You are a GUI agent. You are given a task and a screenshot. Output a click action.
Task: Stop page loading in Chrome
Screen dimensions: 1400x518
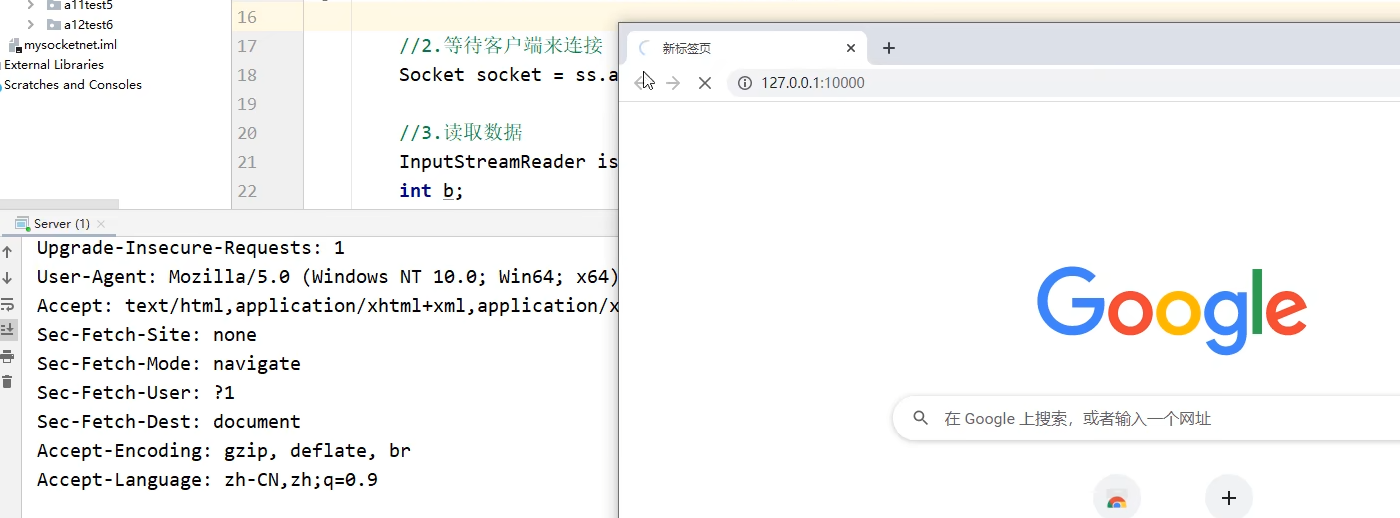pyautogui.click(x=705, y=83)
